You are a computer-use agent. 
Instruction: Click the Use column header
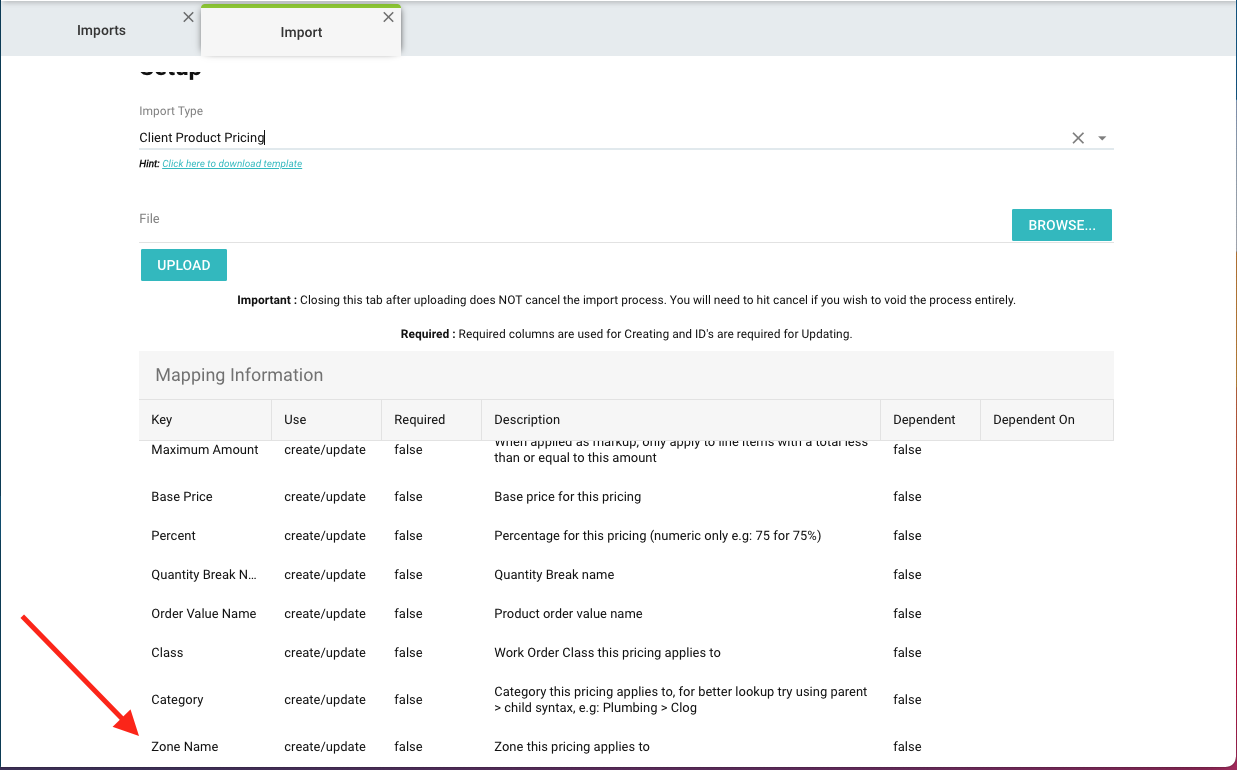coord(295,420)
